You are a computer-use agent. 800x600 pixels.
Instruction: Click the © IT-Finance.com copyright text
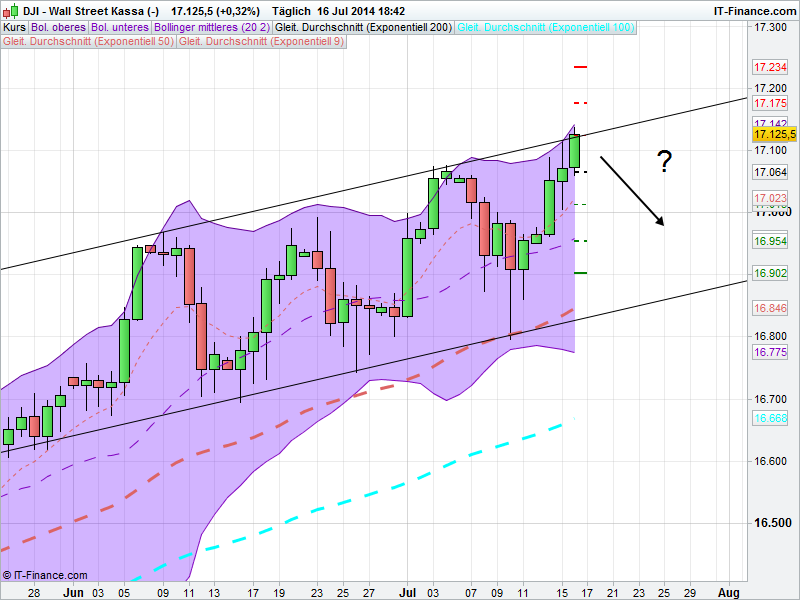tap(45, 576)
